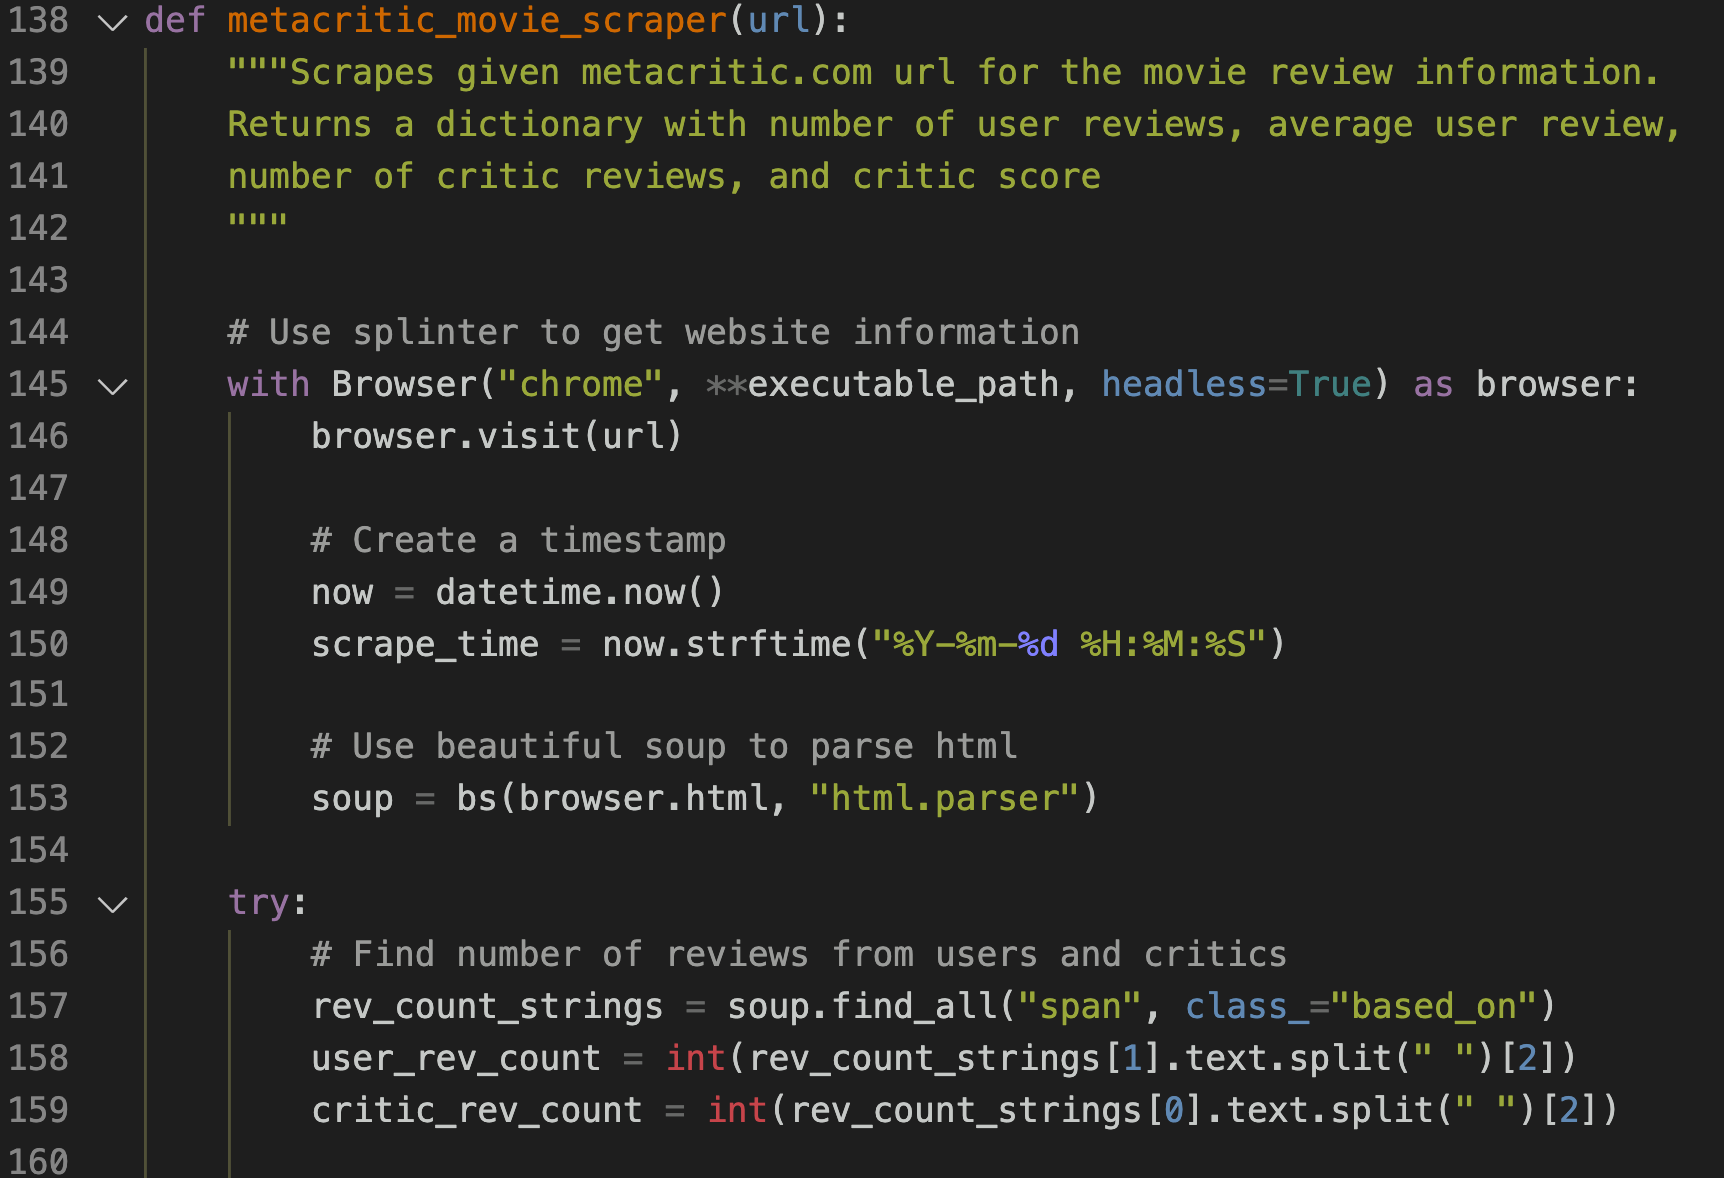Click comment 'Use beautiful soup to parse html'
The image size is (1724, 1178).
tap(665, 747)
